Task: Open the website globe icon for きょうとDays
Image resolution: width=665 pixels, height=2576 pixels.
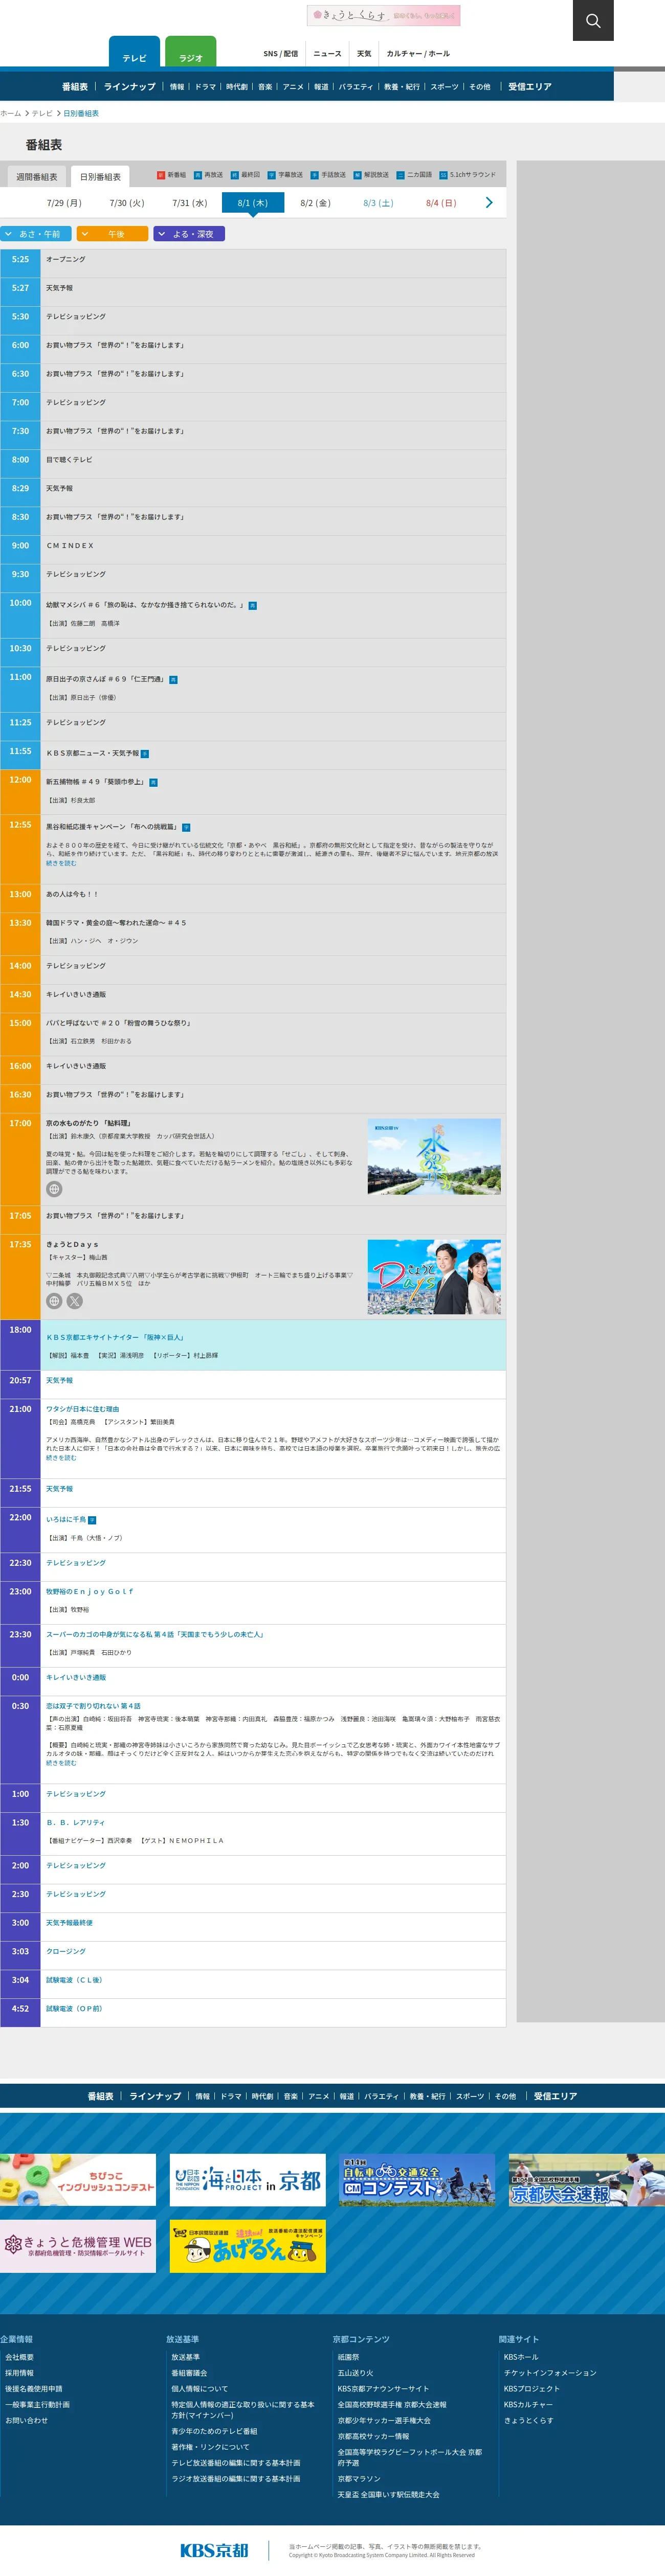Action: 54,1301
